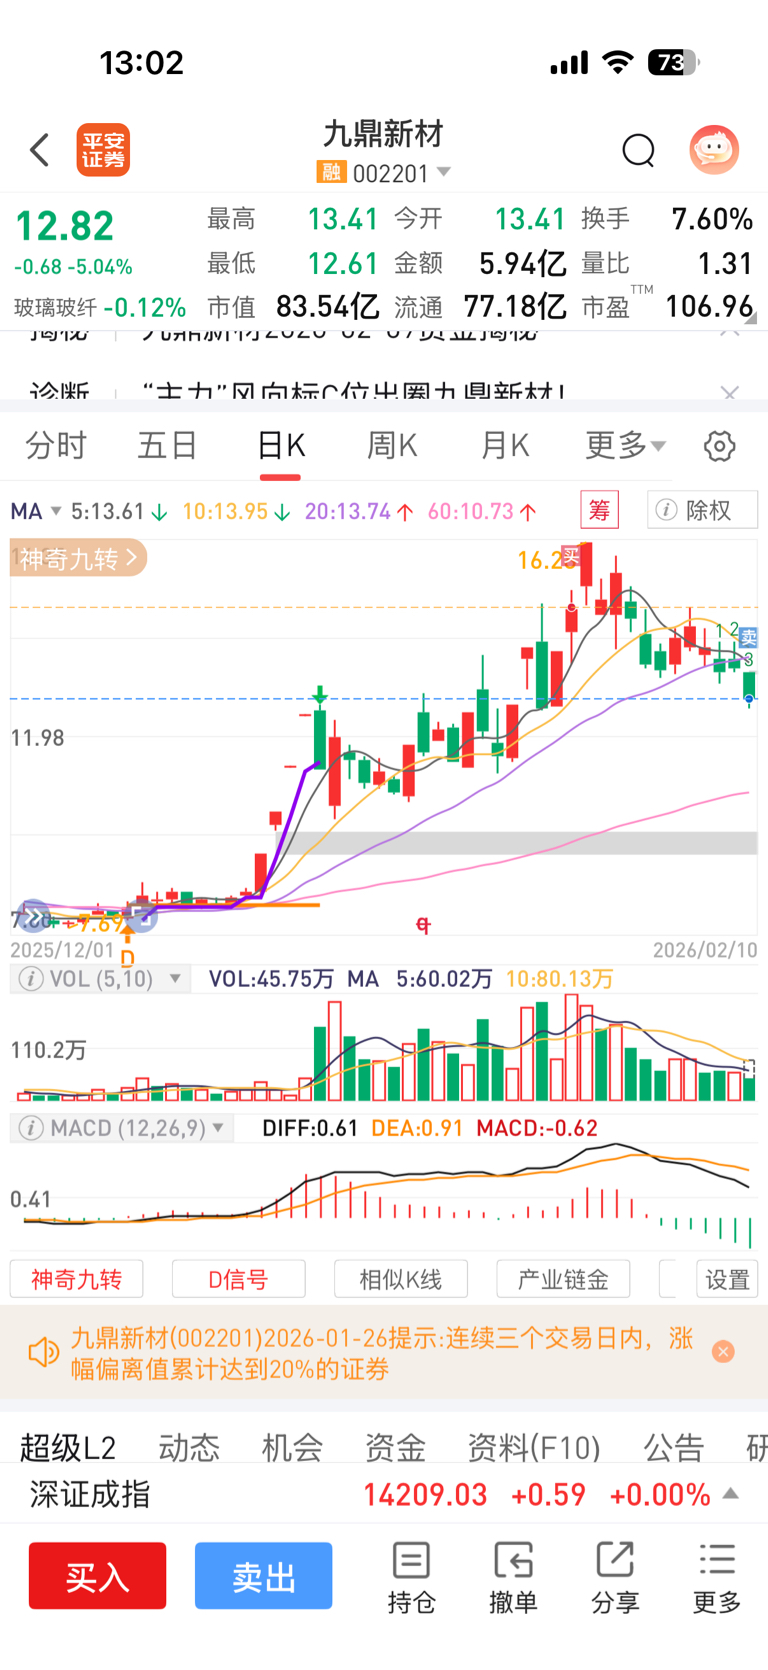
Task: Open 资金 tab
Action: pyautogui.click(x=395, y=1447)
